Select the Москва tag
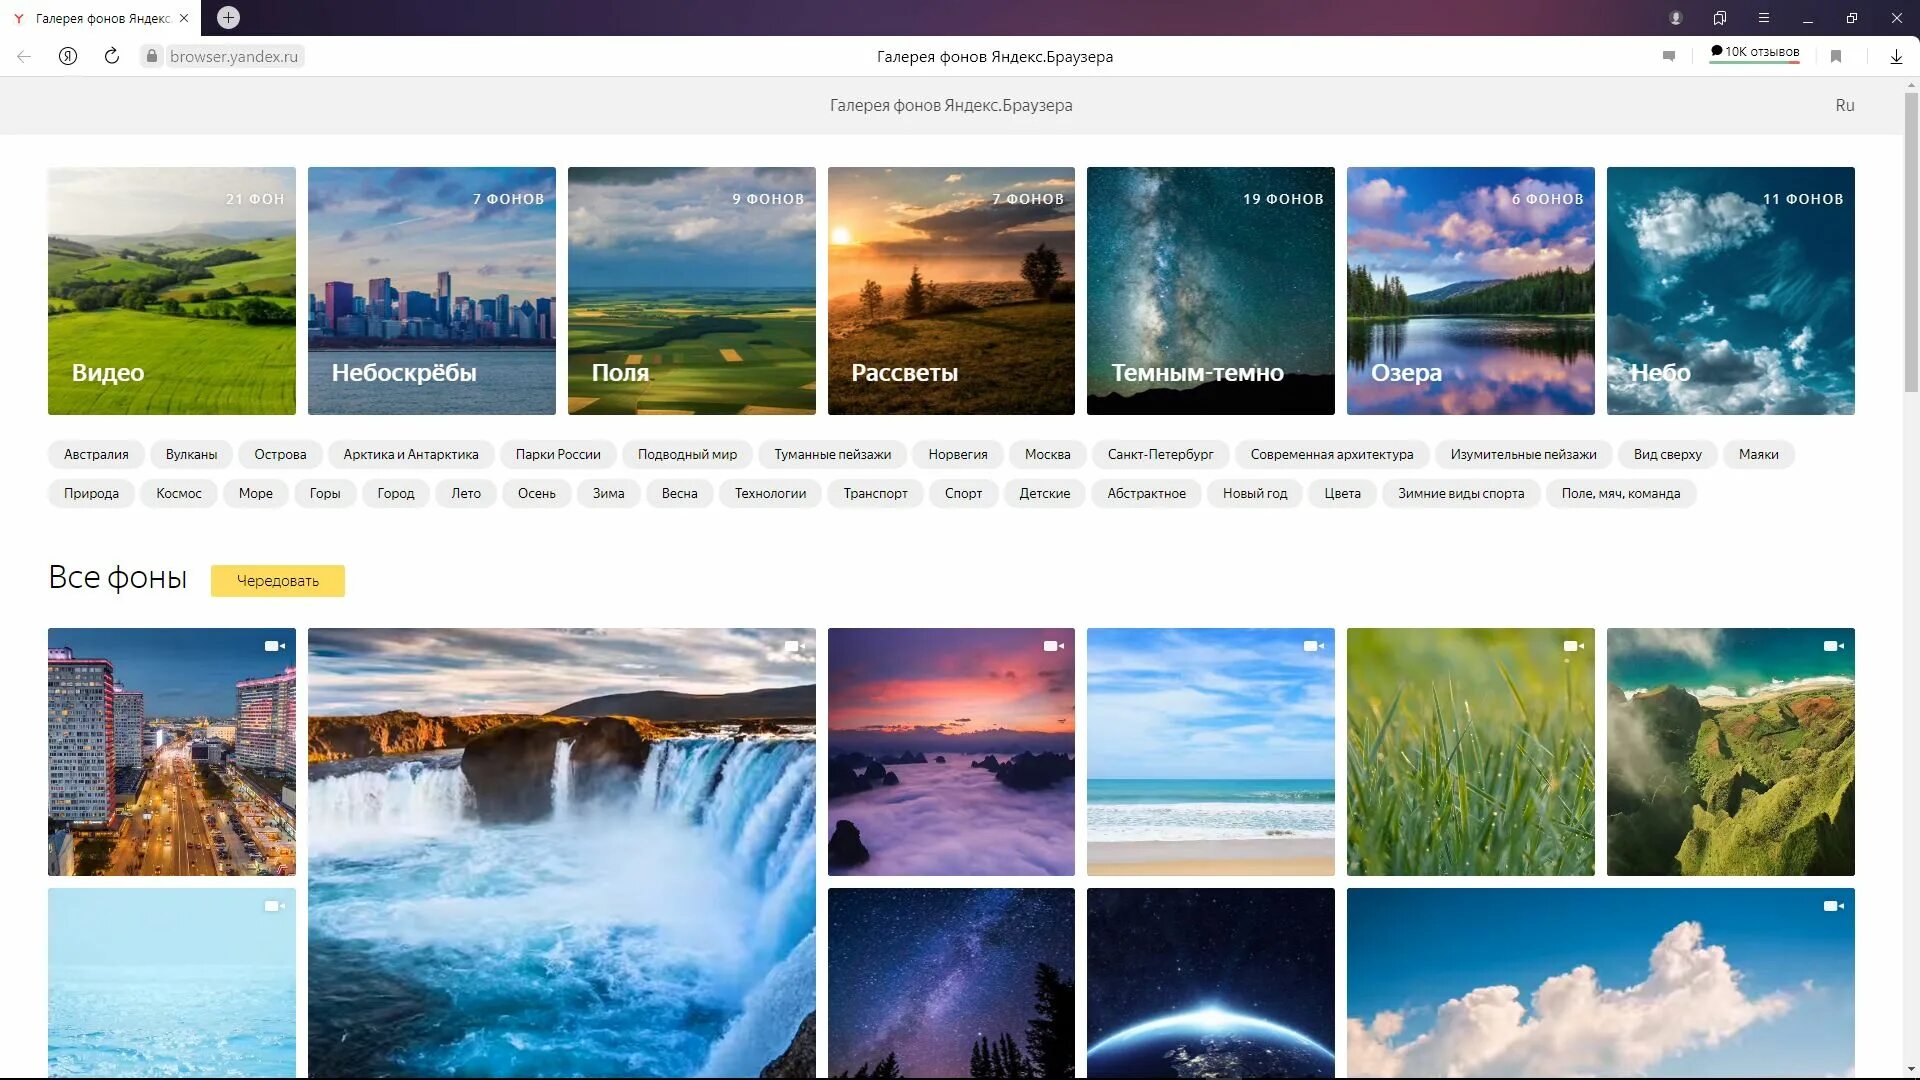This screenshot has height=1080, width=1920. coord(1047,454)
